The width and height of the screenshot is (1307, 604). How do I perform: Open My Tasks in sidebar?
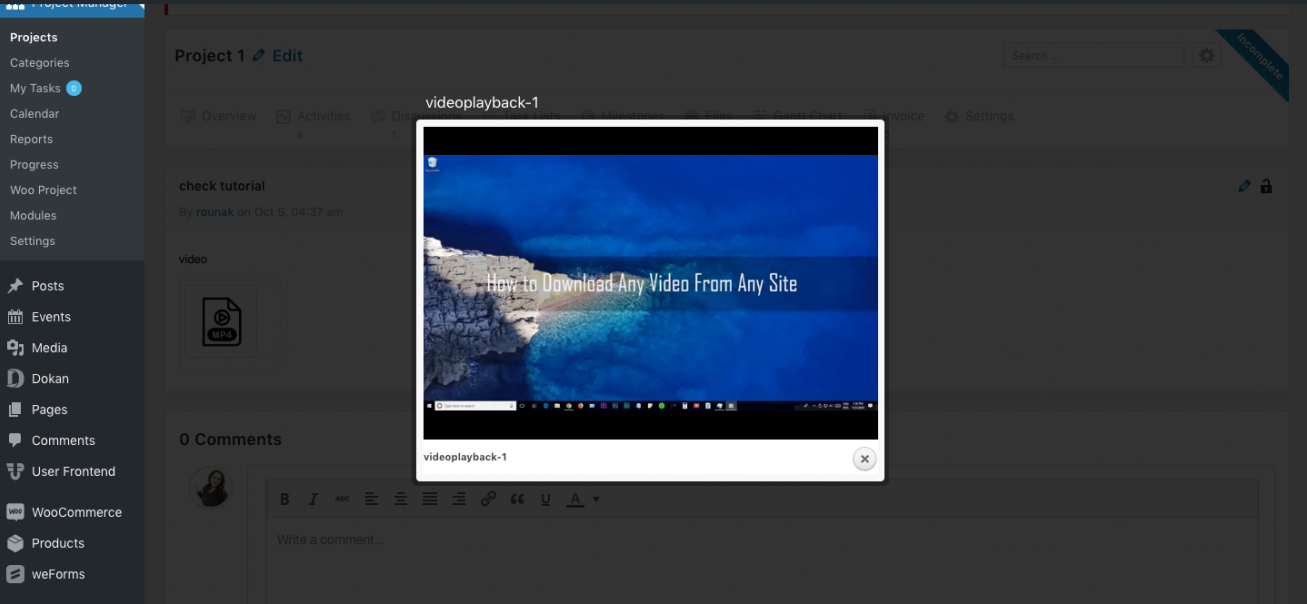pos(45,88)
